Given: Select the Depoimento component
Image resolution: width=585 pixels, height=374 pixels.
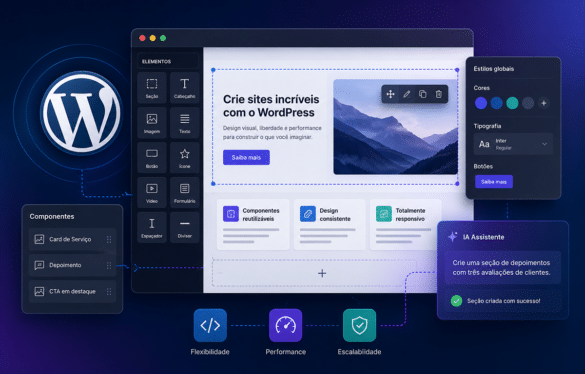Looking at the screenshot, I should point(72,265).
